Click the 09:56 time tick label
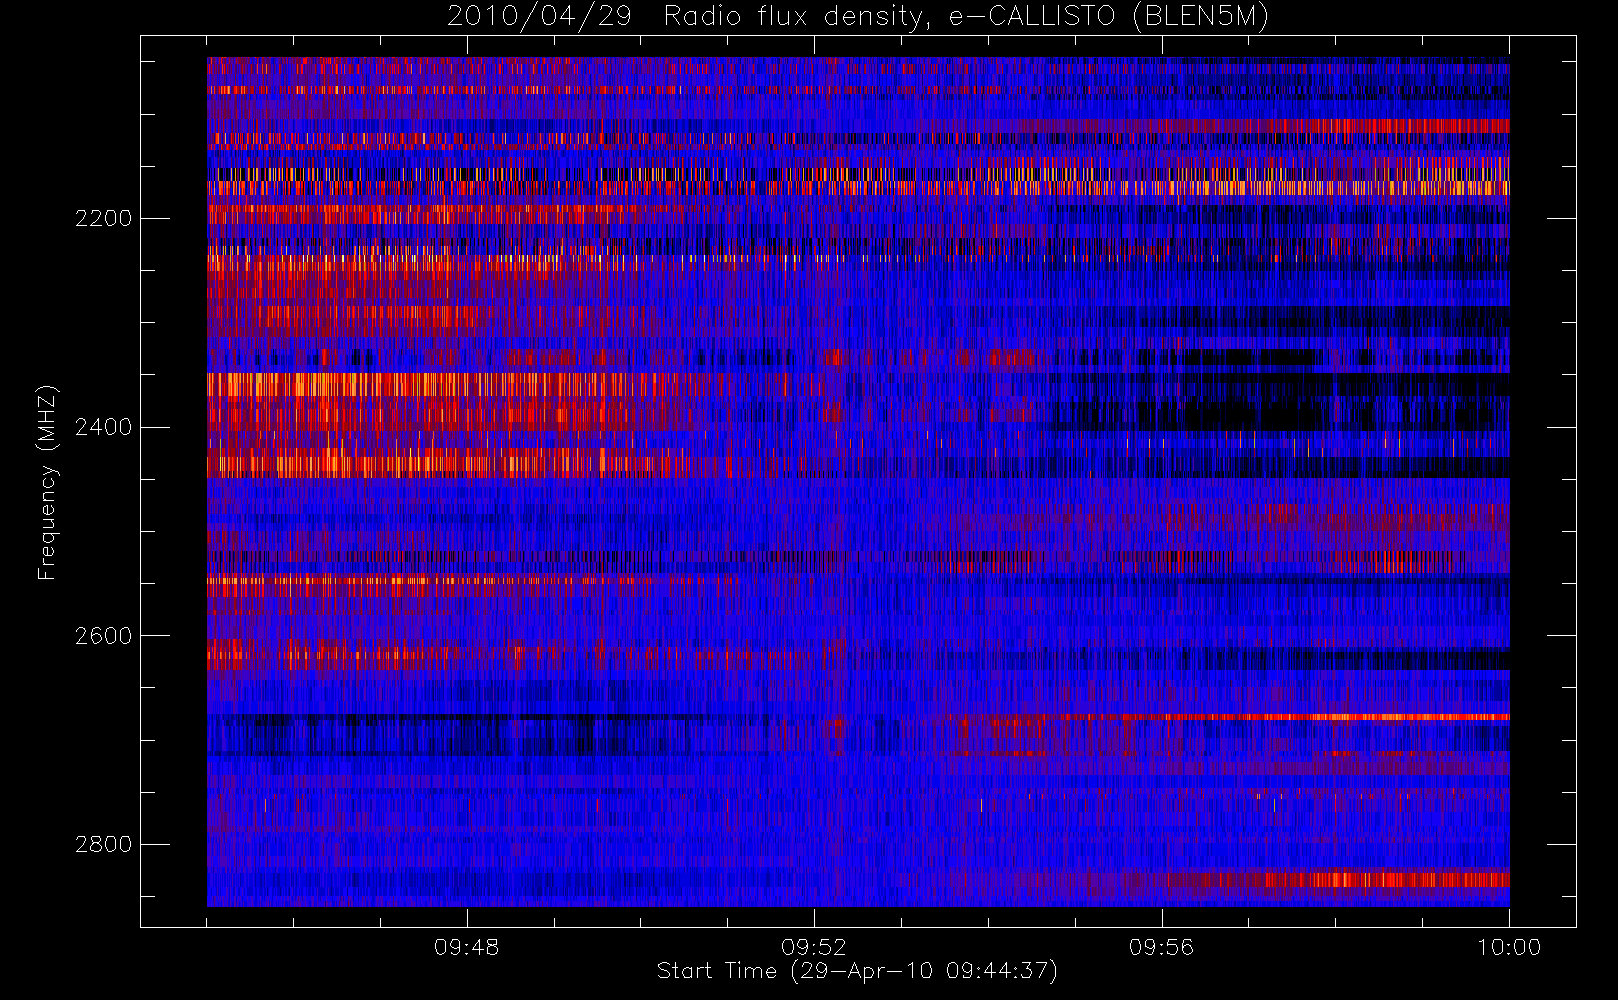Image resolution: width=1618 pixels, height=1000 pixels. point(1161,947)
